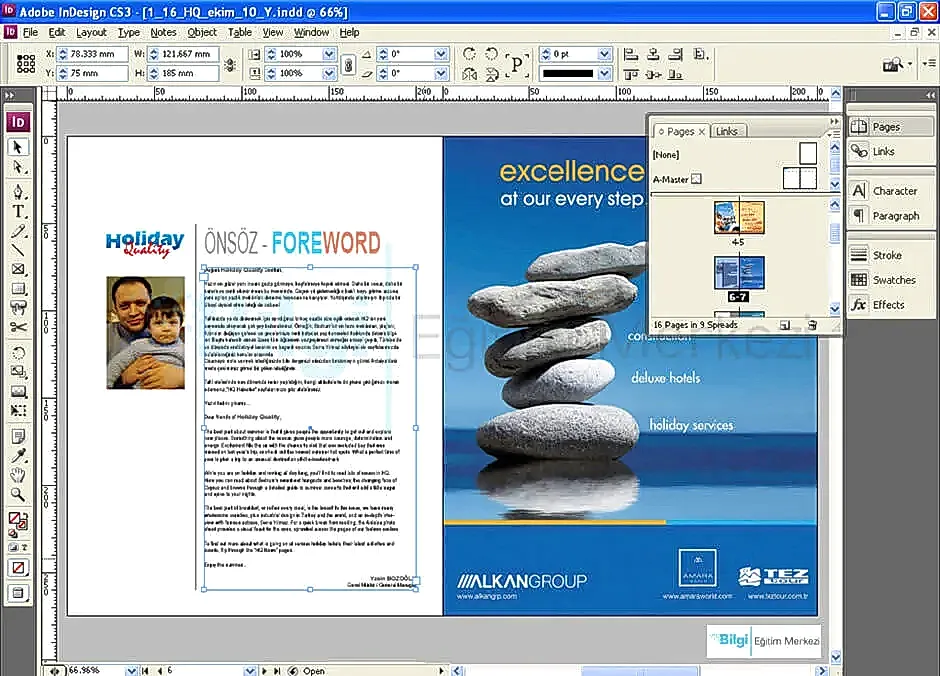Viewport: 940px width, 676px height.
Task: Switch to the Links tab
Action: coord(727,131)
